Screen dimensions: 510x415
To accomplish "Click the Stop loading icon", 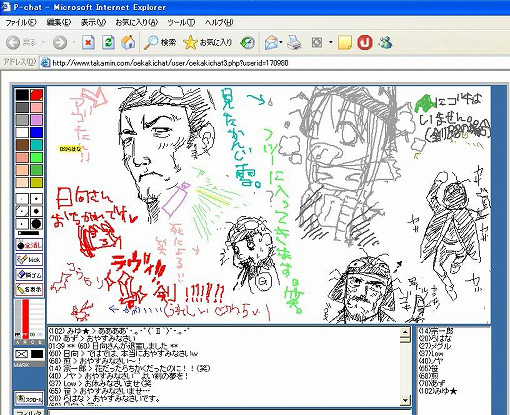I will coord(88,43).
